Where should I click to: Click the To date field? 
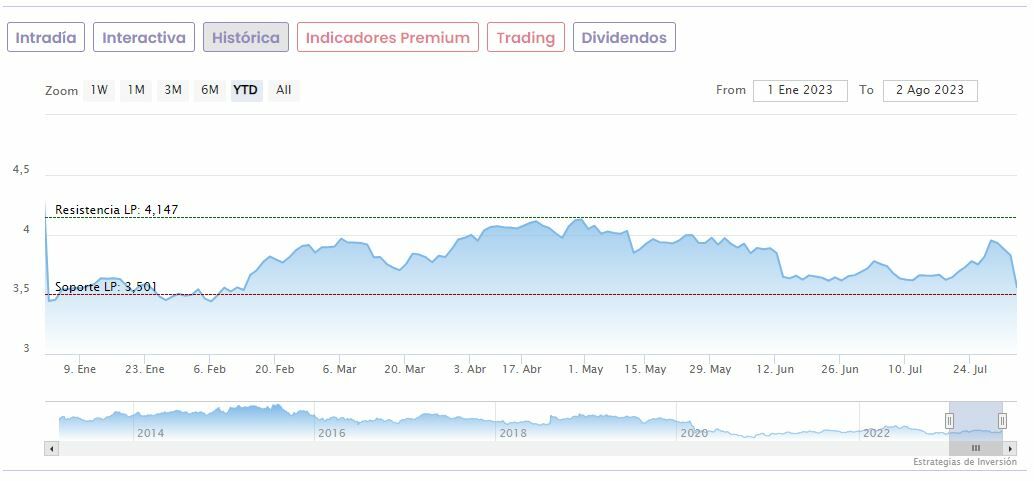pyautogui.click(x=930, y=90)
